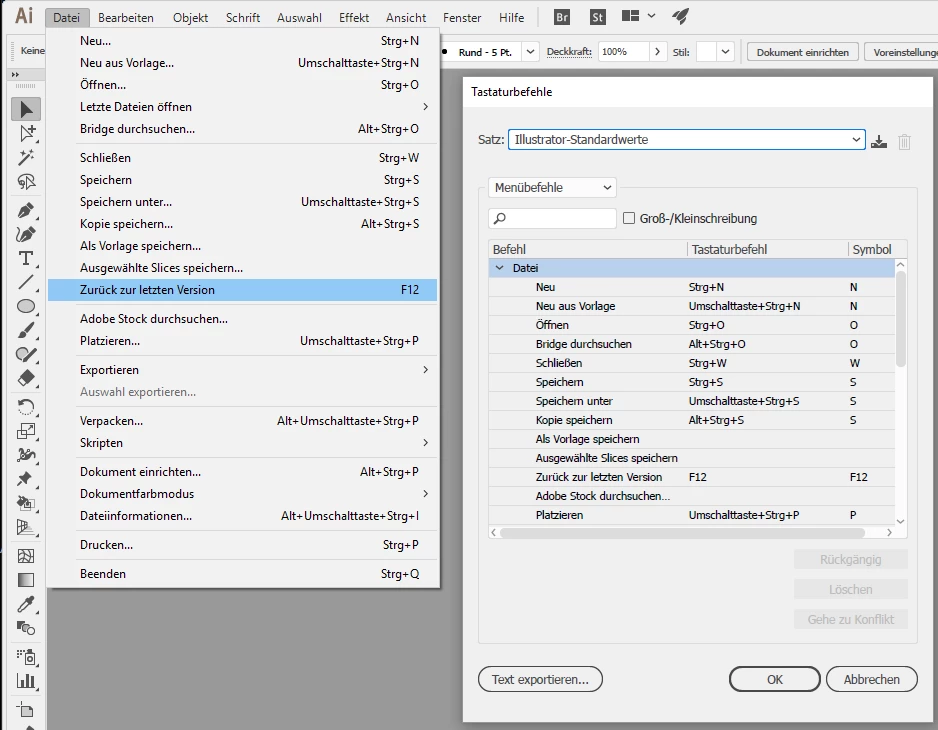Open Adobe Stock via St icon
The image size is (938, 730).
(597, 17)
